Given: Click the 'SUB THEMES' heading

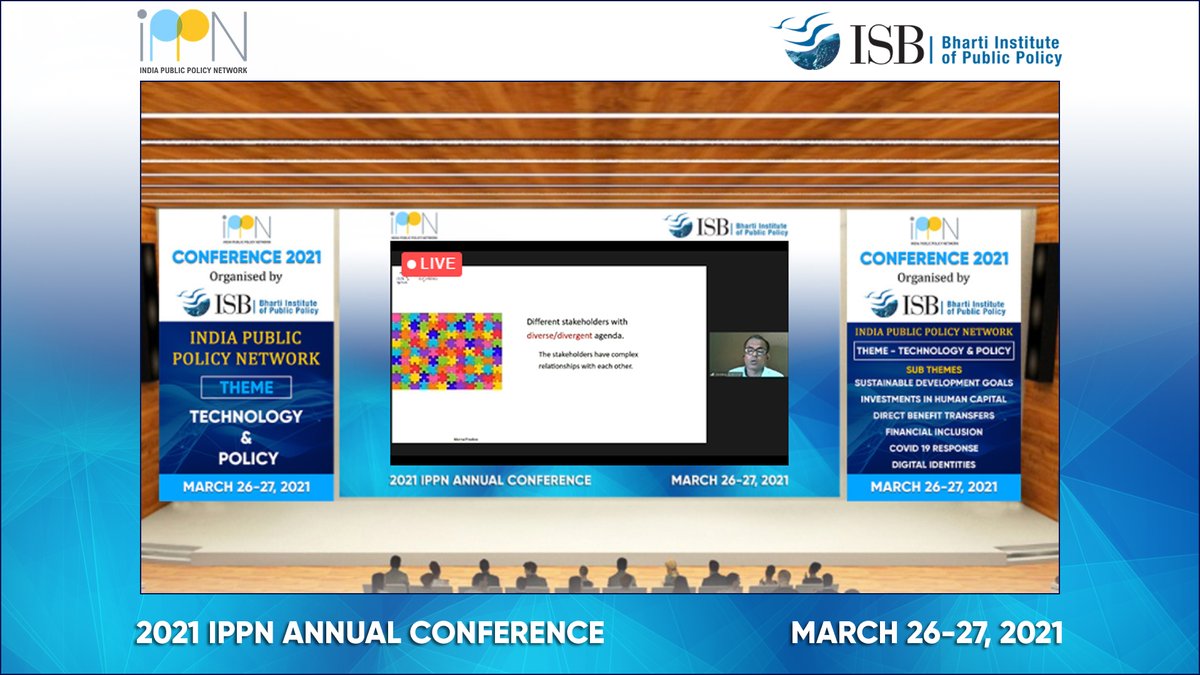Looking at the screenshot, I should [x=933, y=369].
